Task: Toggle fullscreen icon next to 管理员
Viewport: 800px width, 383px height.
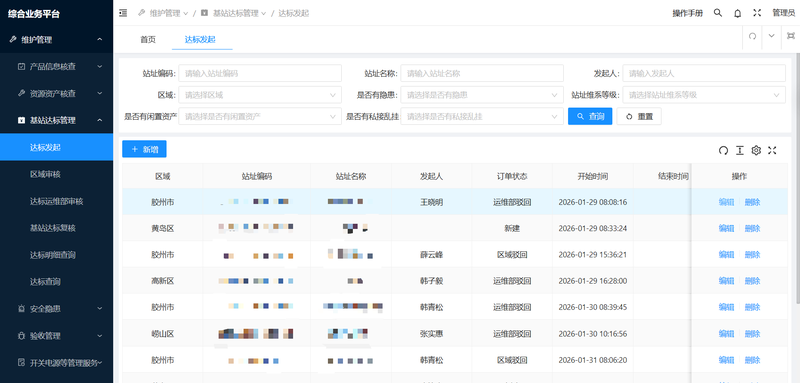Action: click(x=757, y=13)
